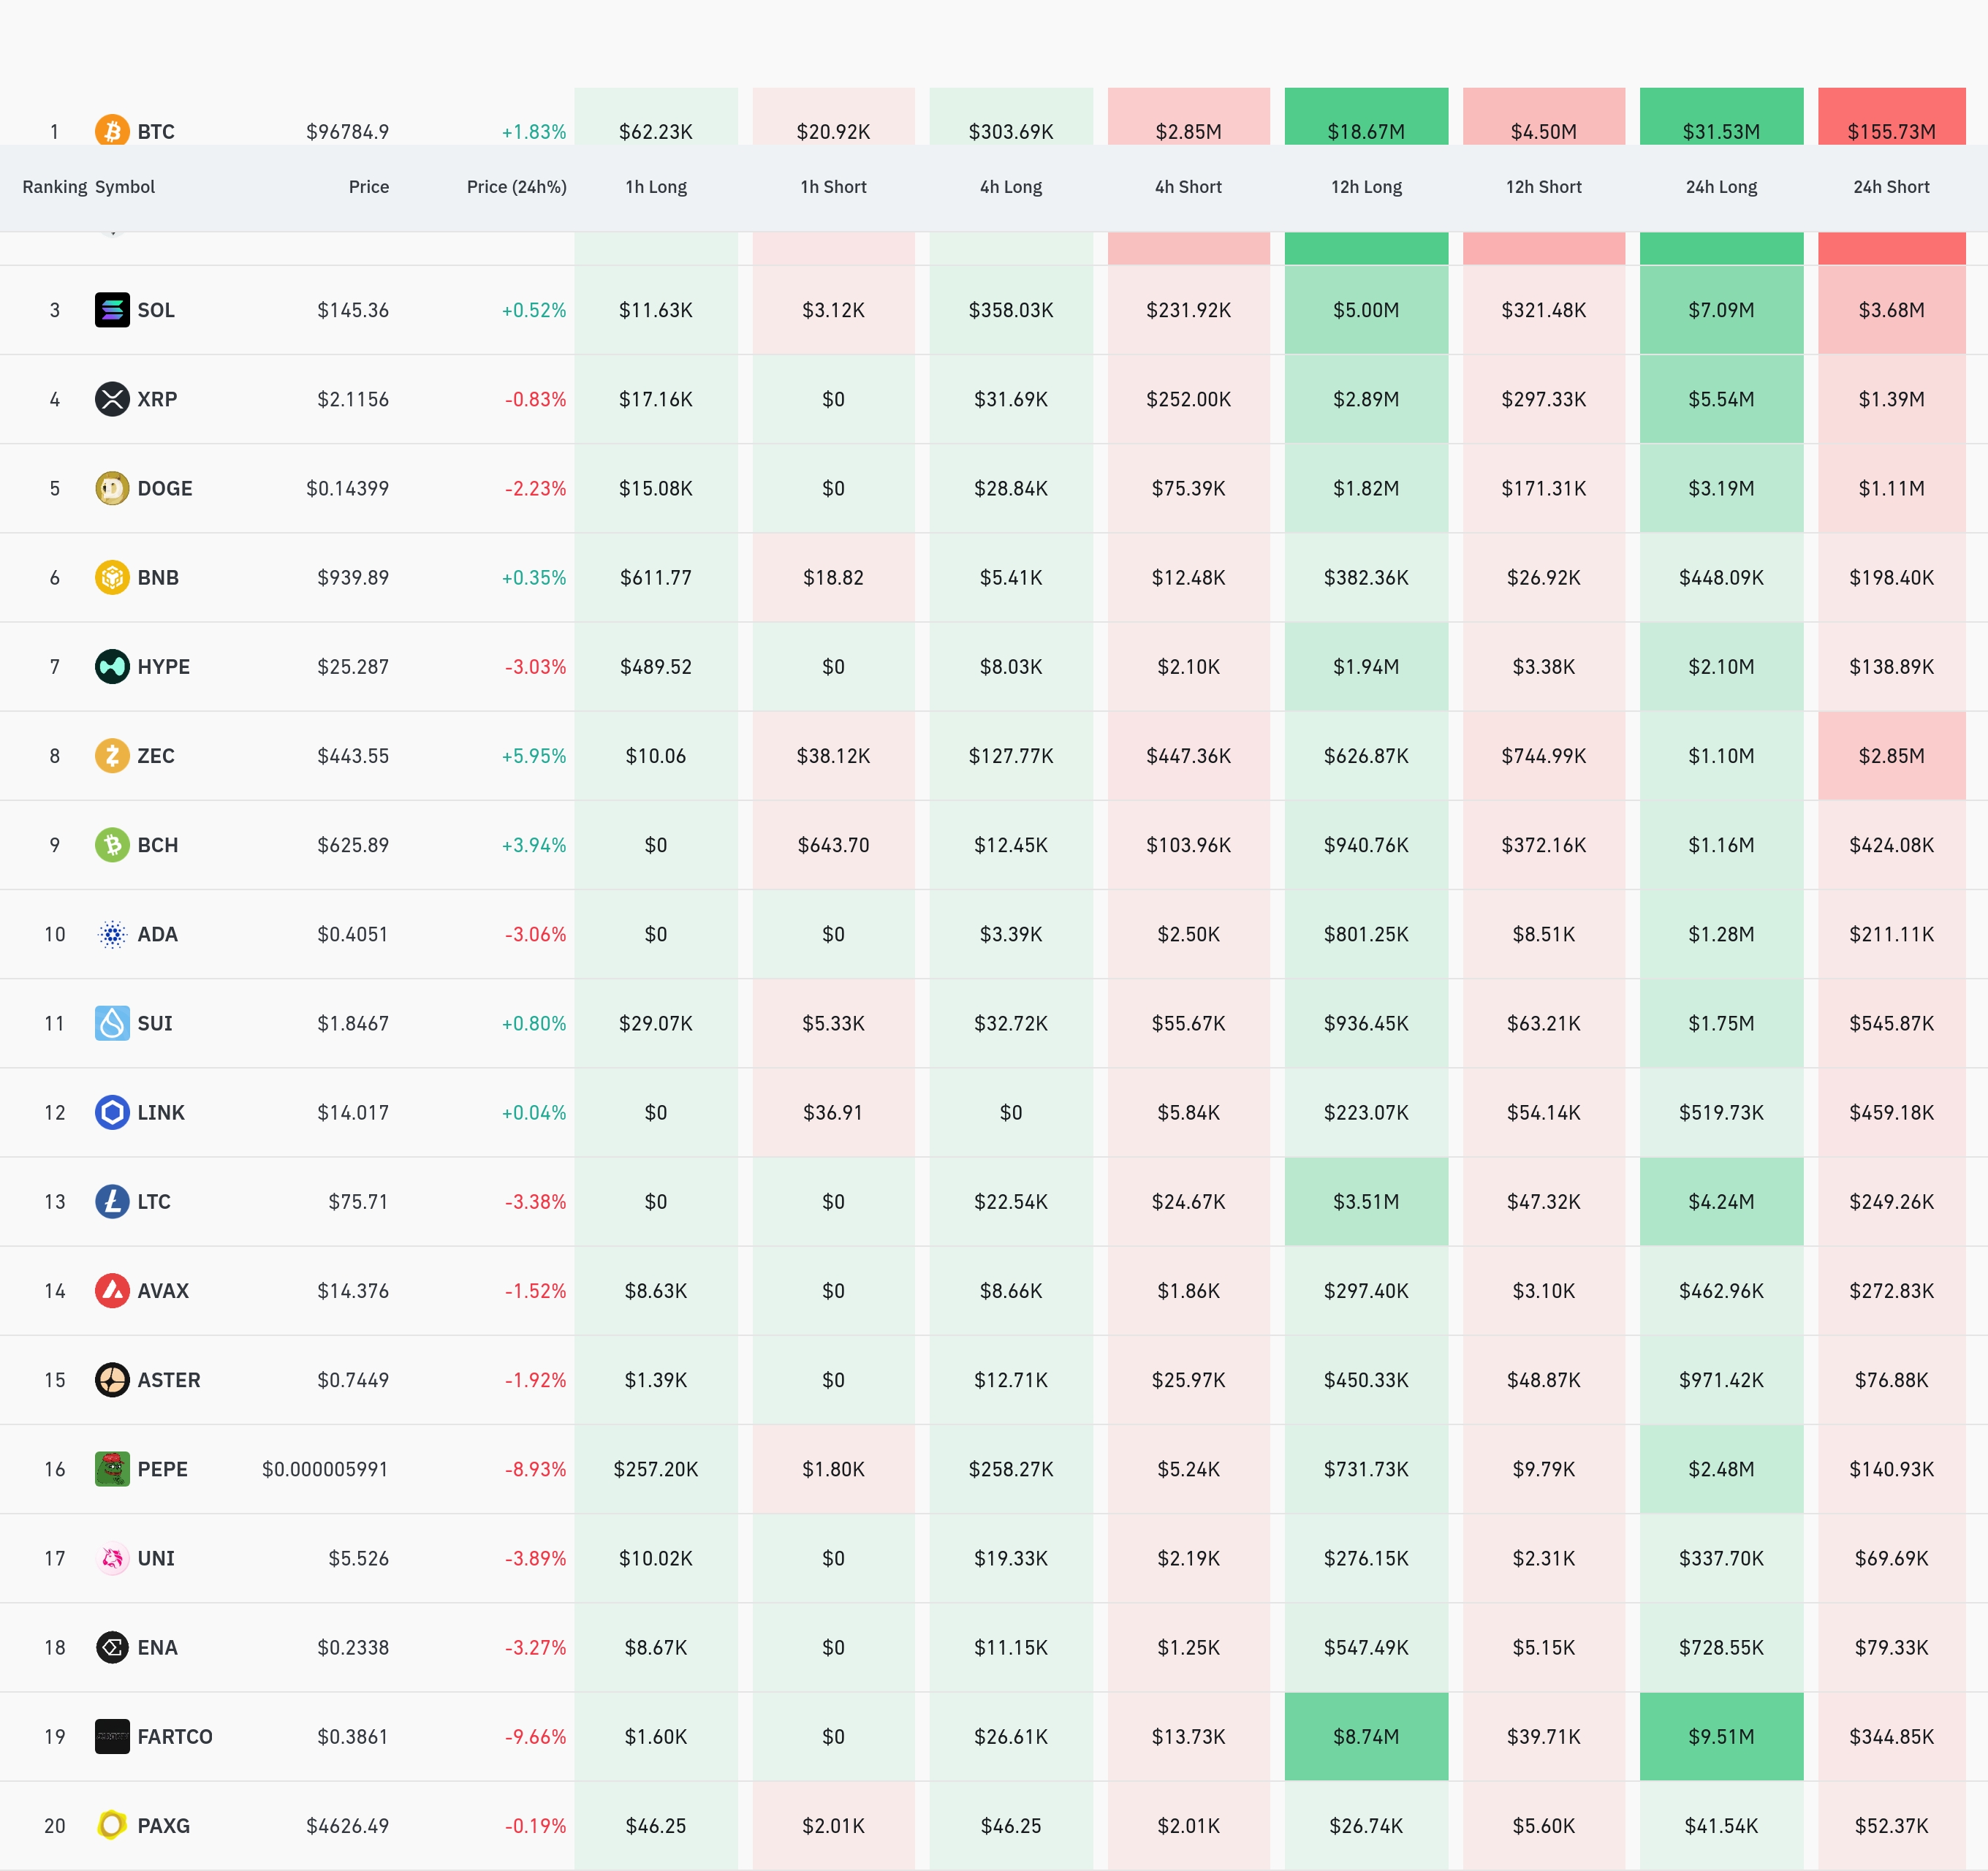Click the FARTCO coin icon

pos(112,1736)
